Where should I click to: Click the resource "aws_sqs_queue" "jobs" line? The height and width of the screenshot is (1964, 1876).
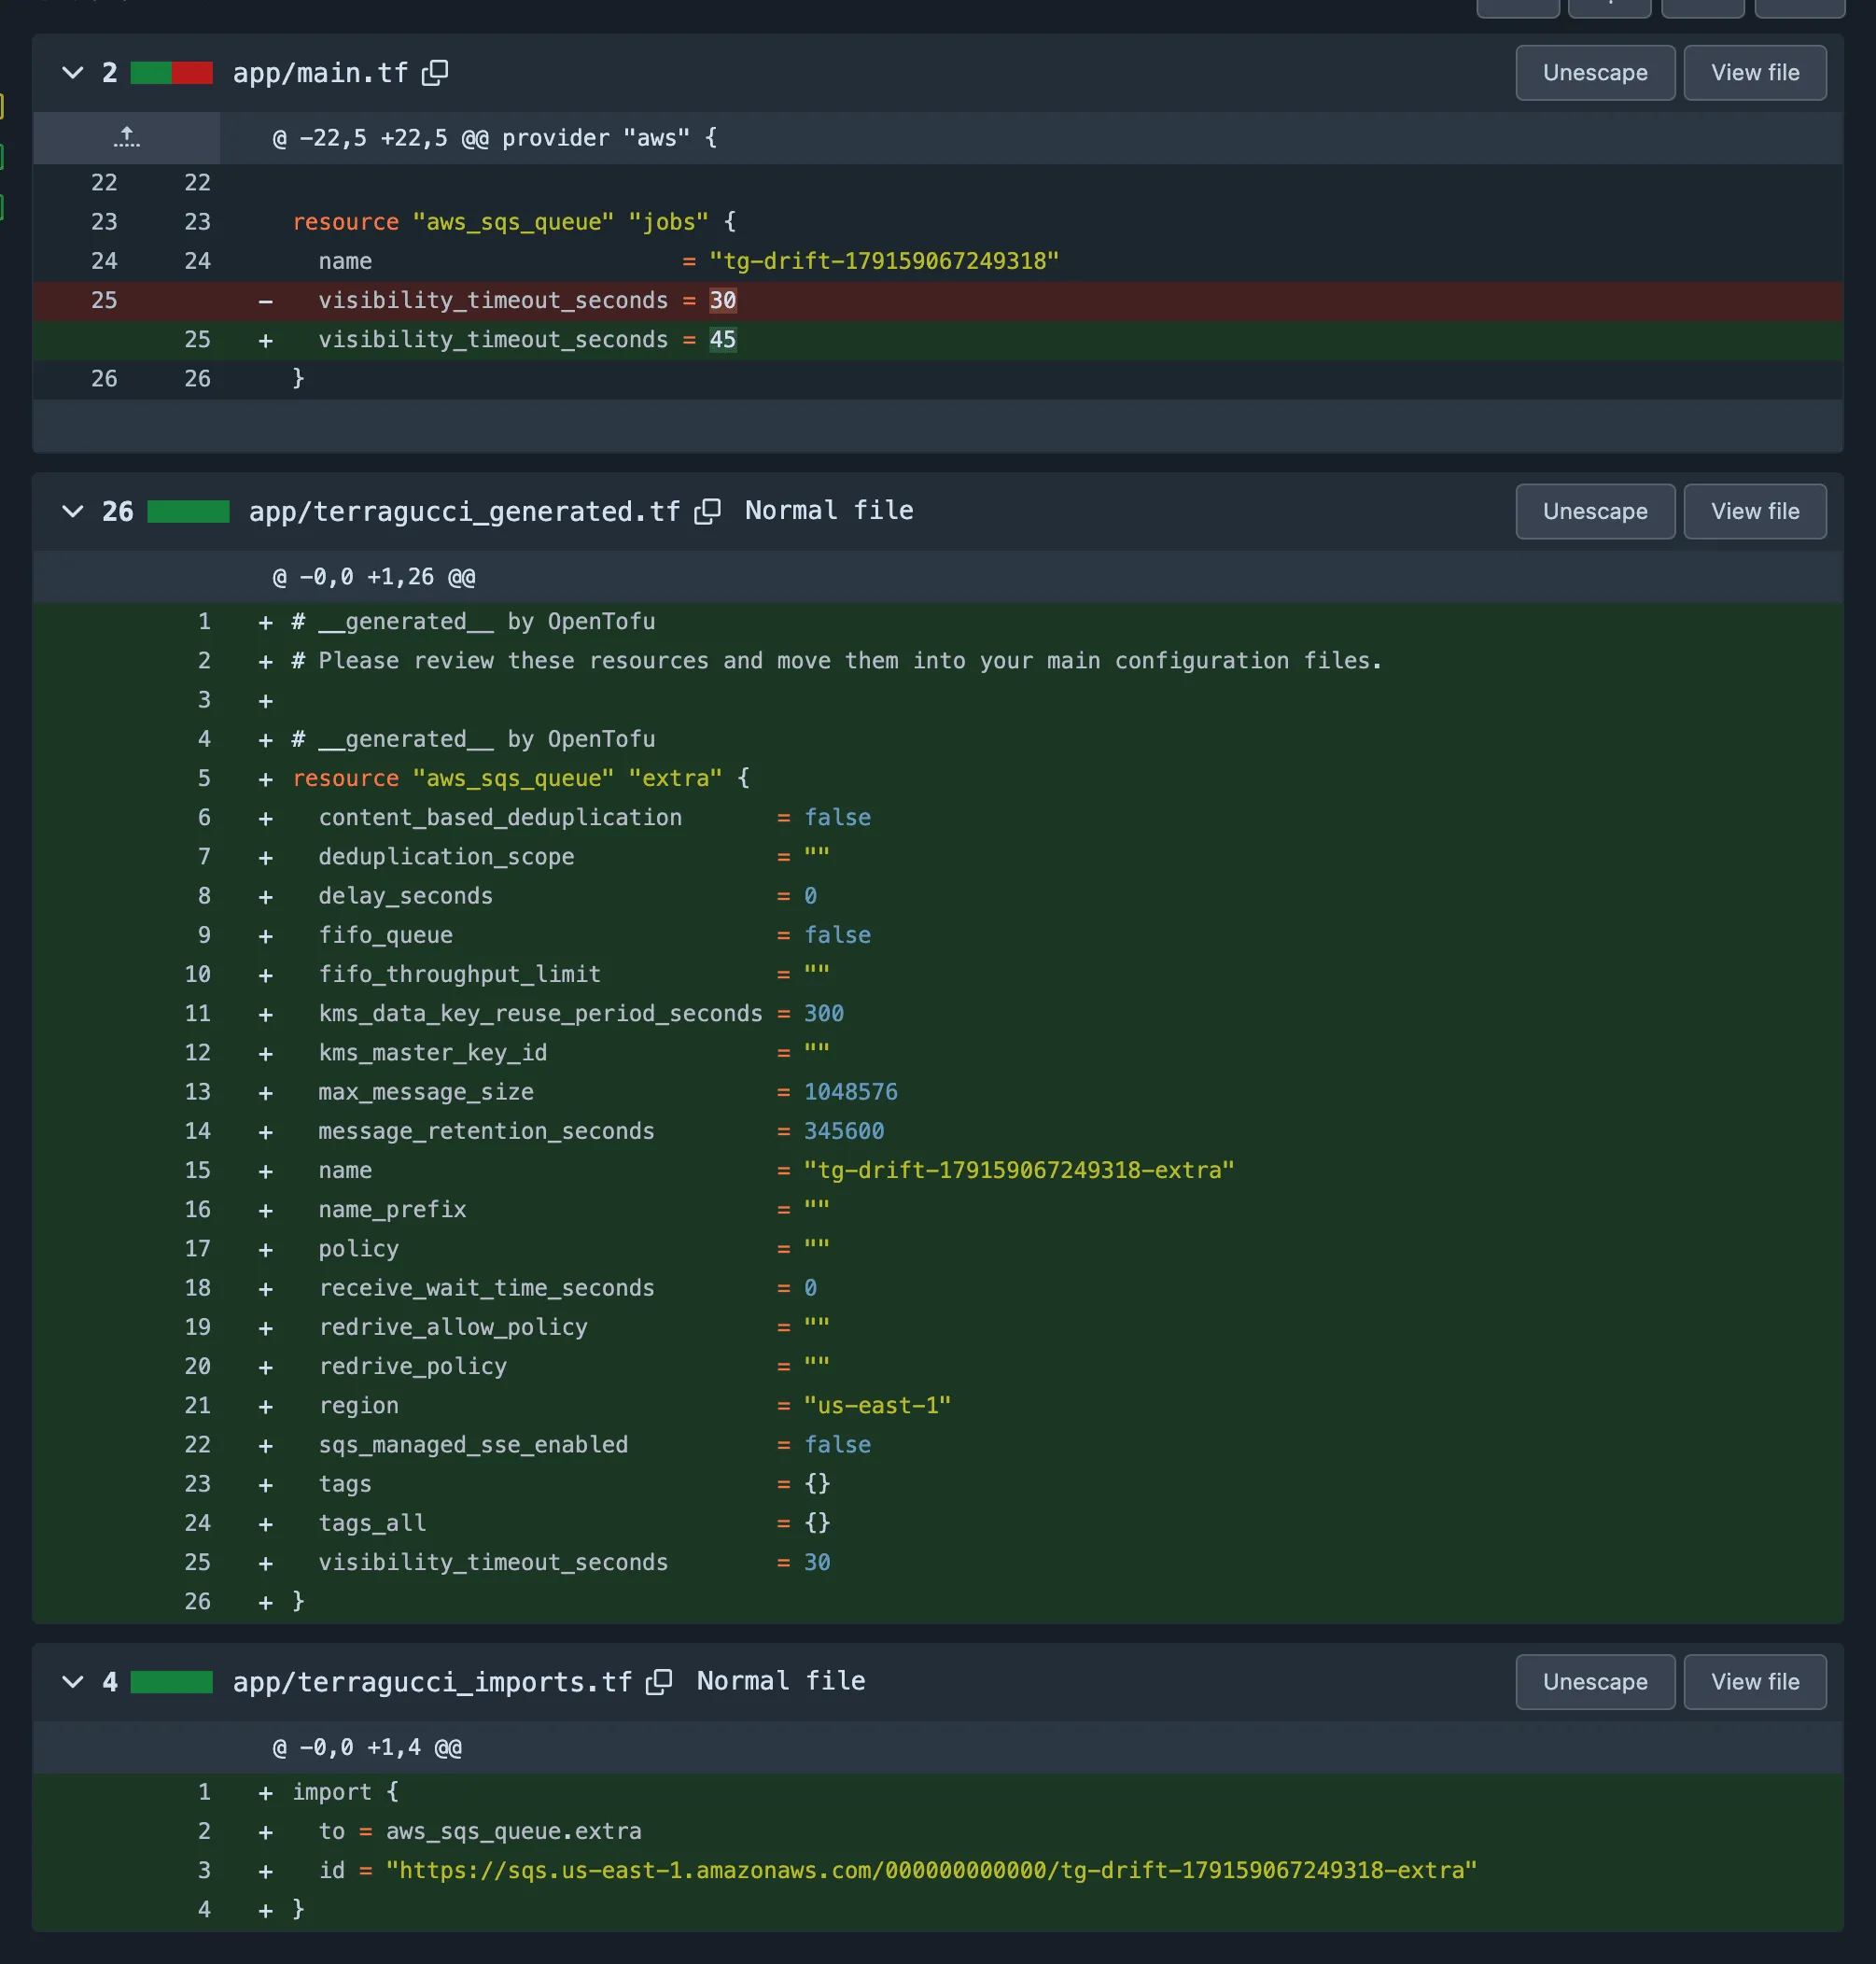(514, 222)
